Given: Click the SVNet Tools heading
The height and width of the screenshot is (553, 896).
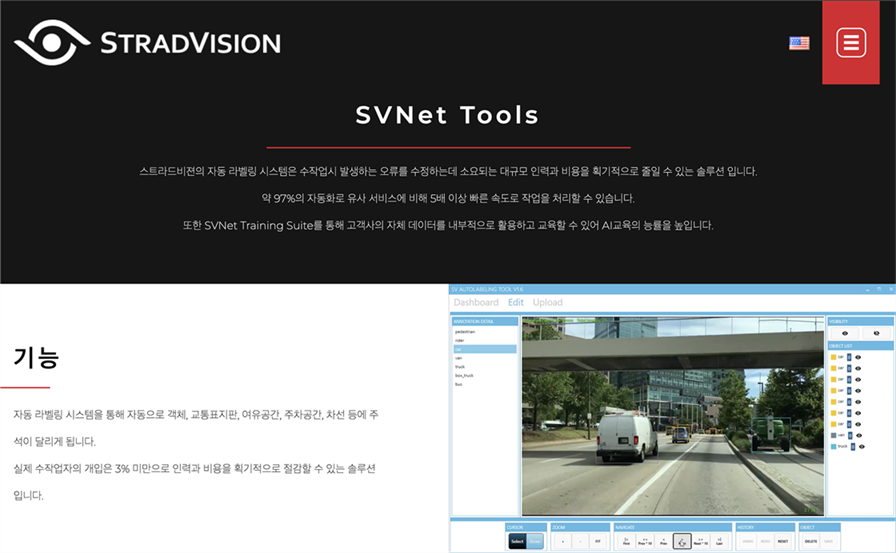Looking at the screenshot, I should [x=447, y=115].
